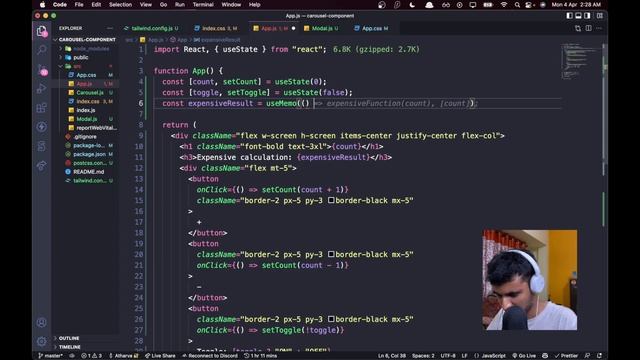Switch to index.css editor tab
Screen dimensions: 640x360
click(x=216, y=28)
